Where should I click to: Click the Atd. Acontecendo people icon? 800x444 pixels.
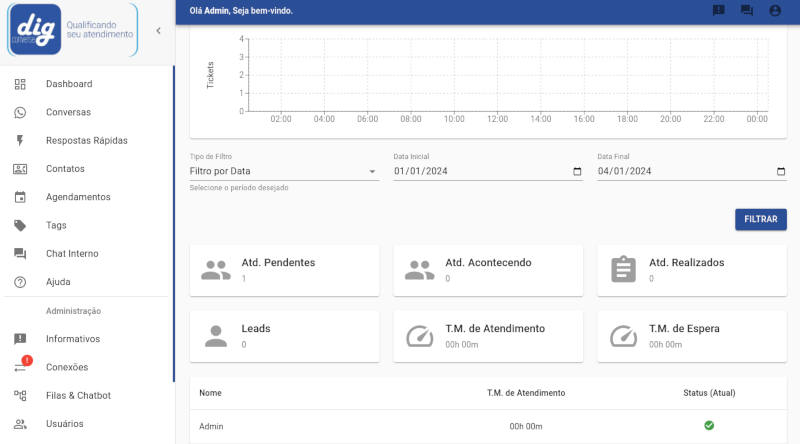pyautogui.click(x=419, y=270)
